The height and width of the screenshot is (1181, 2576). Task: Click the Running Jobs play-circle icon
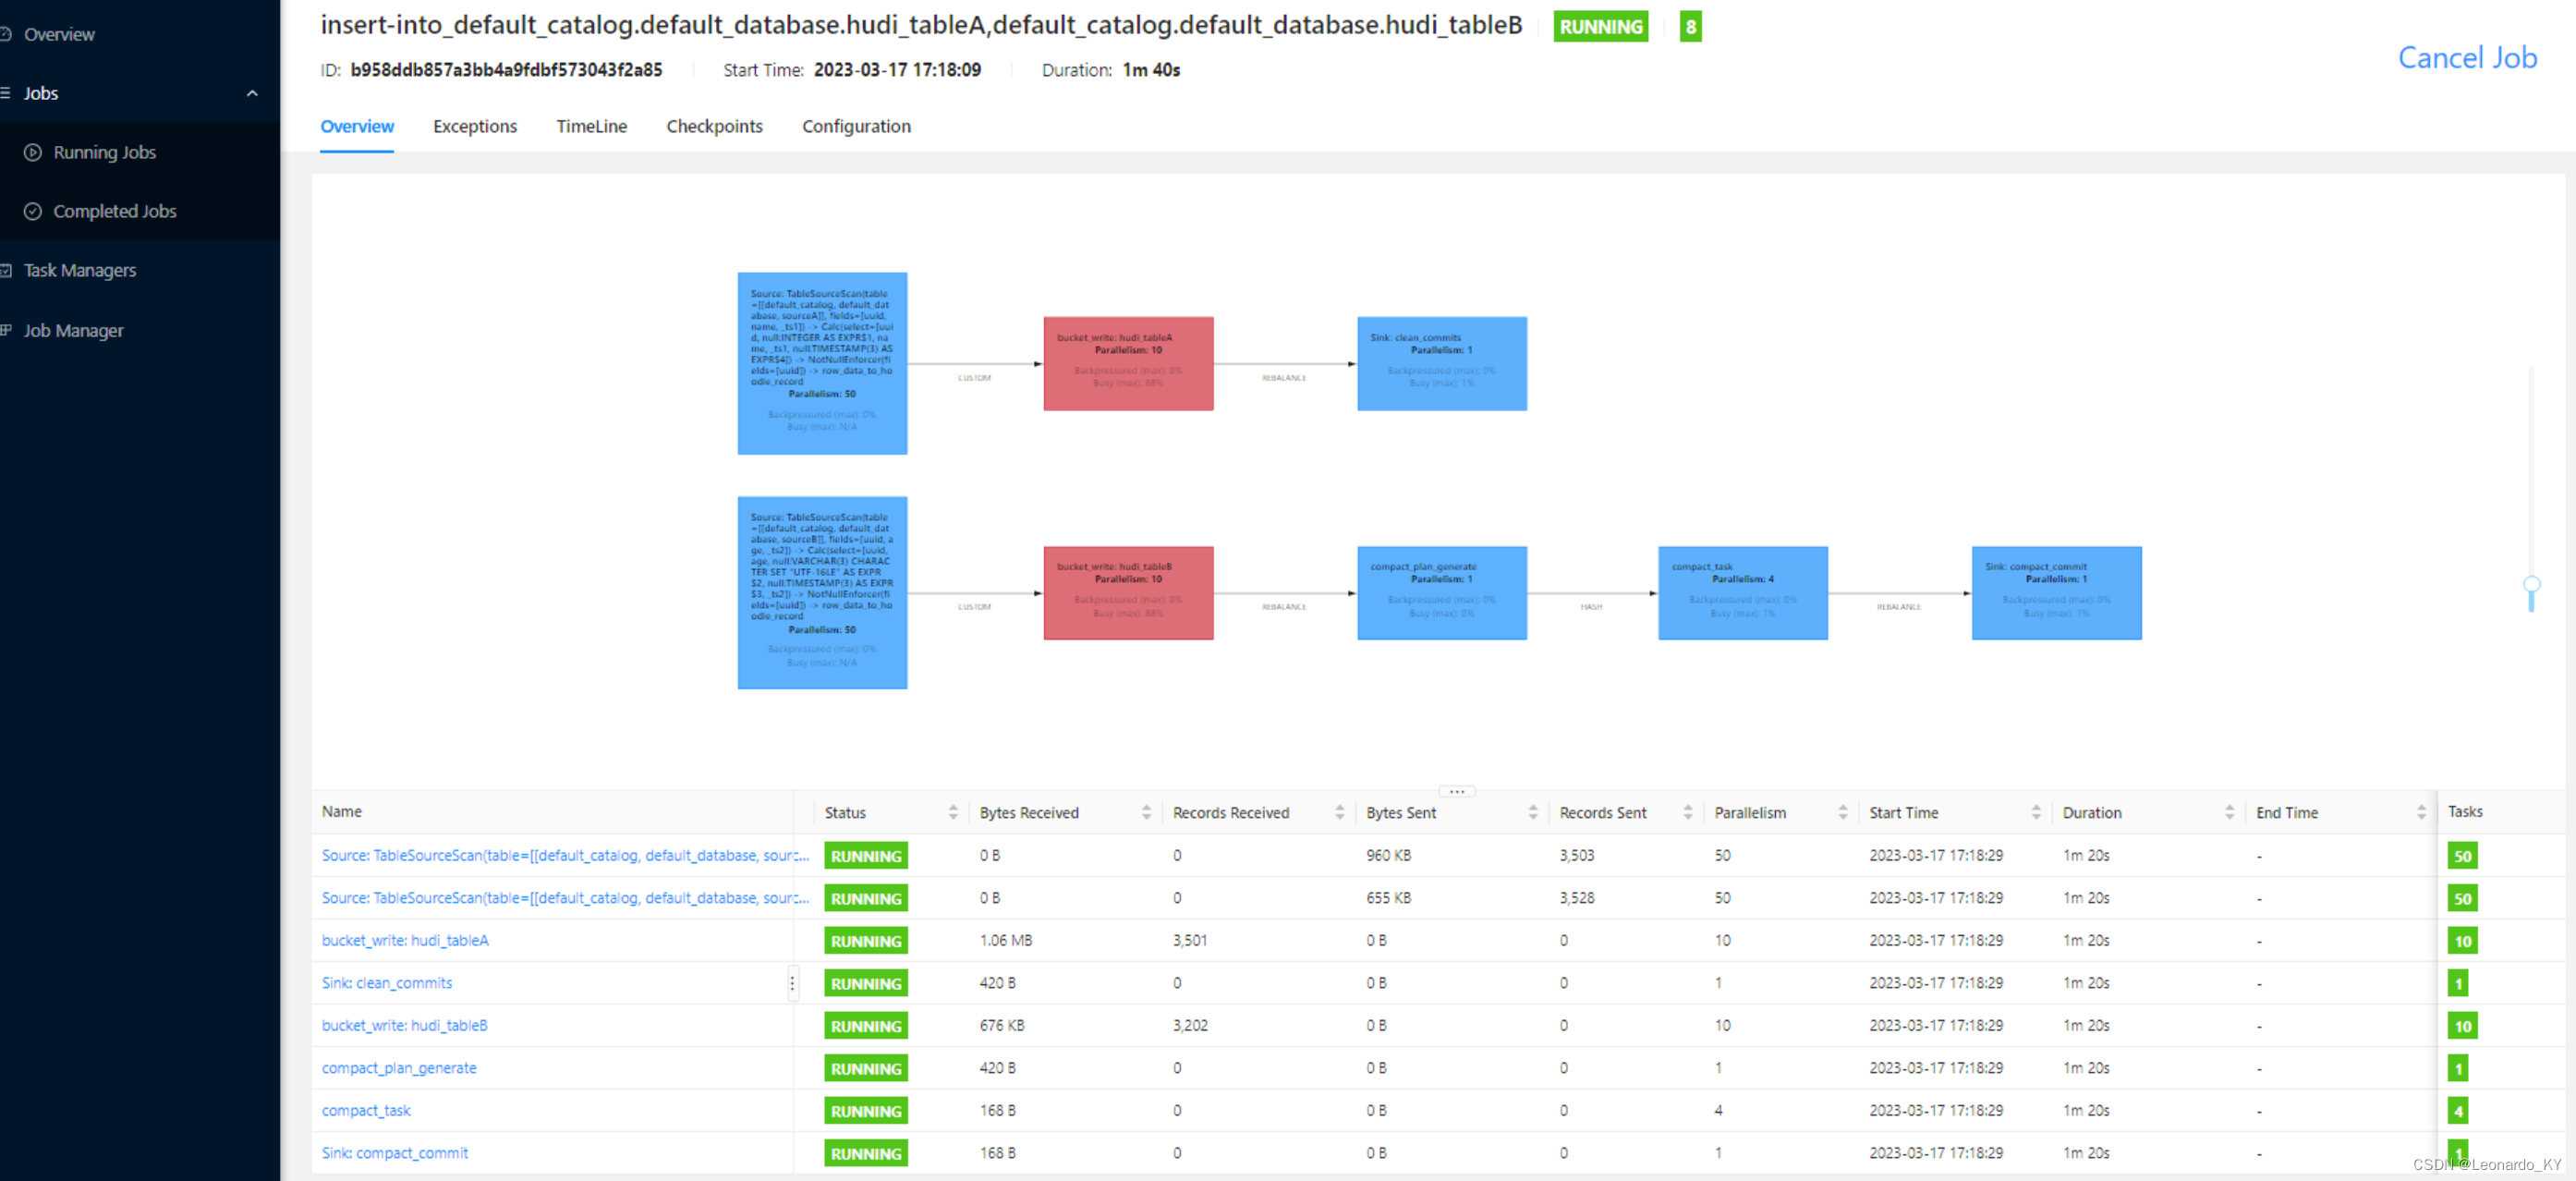point(33,152)
